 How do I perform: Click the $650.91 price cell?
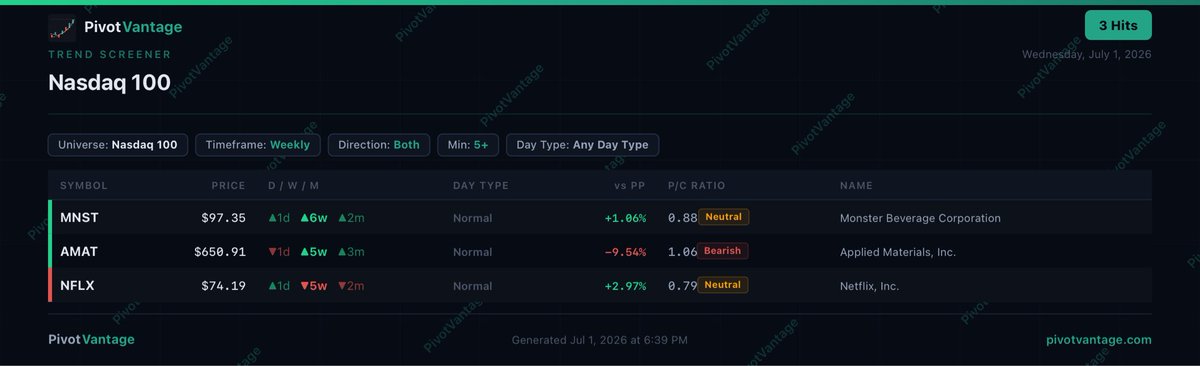pyautogui.click(x=220, y=252)
